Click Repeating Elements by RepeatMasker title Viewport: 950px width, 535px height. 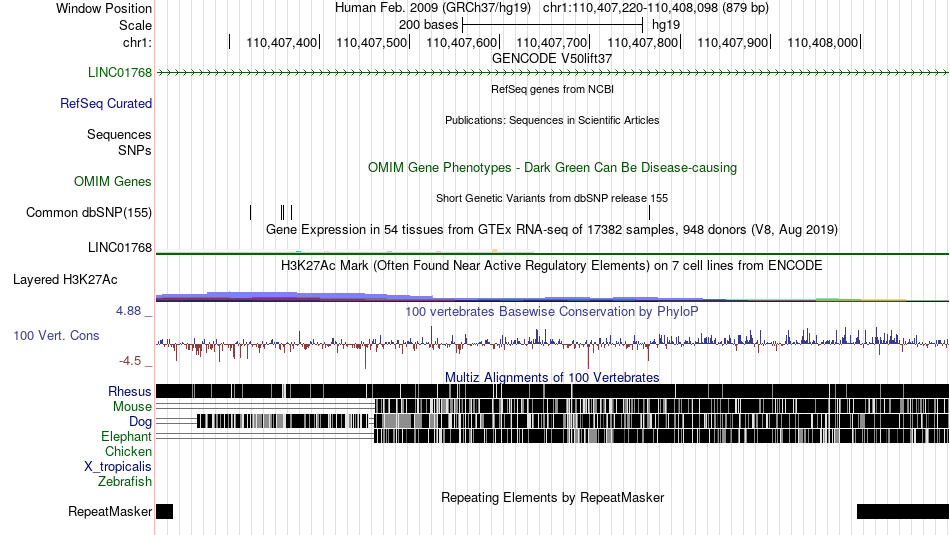(x=552, y=497)
